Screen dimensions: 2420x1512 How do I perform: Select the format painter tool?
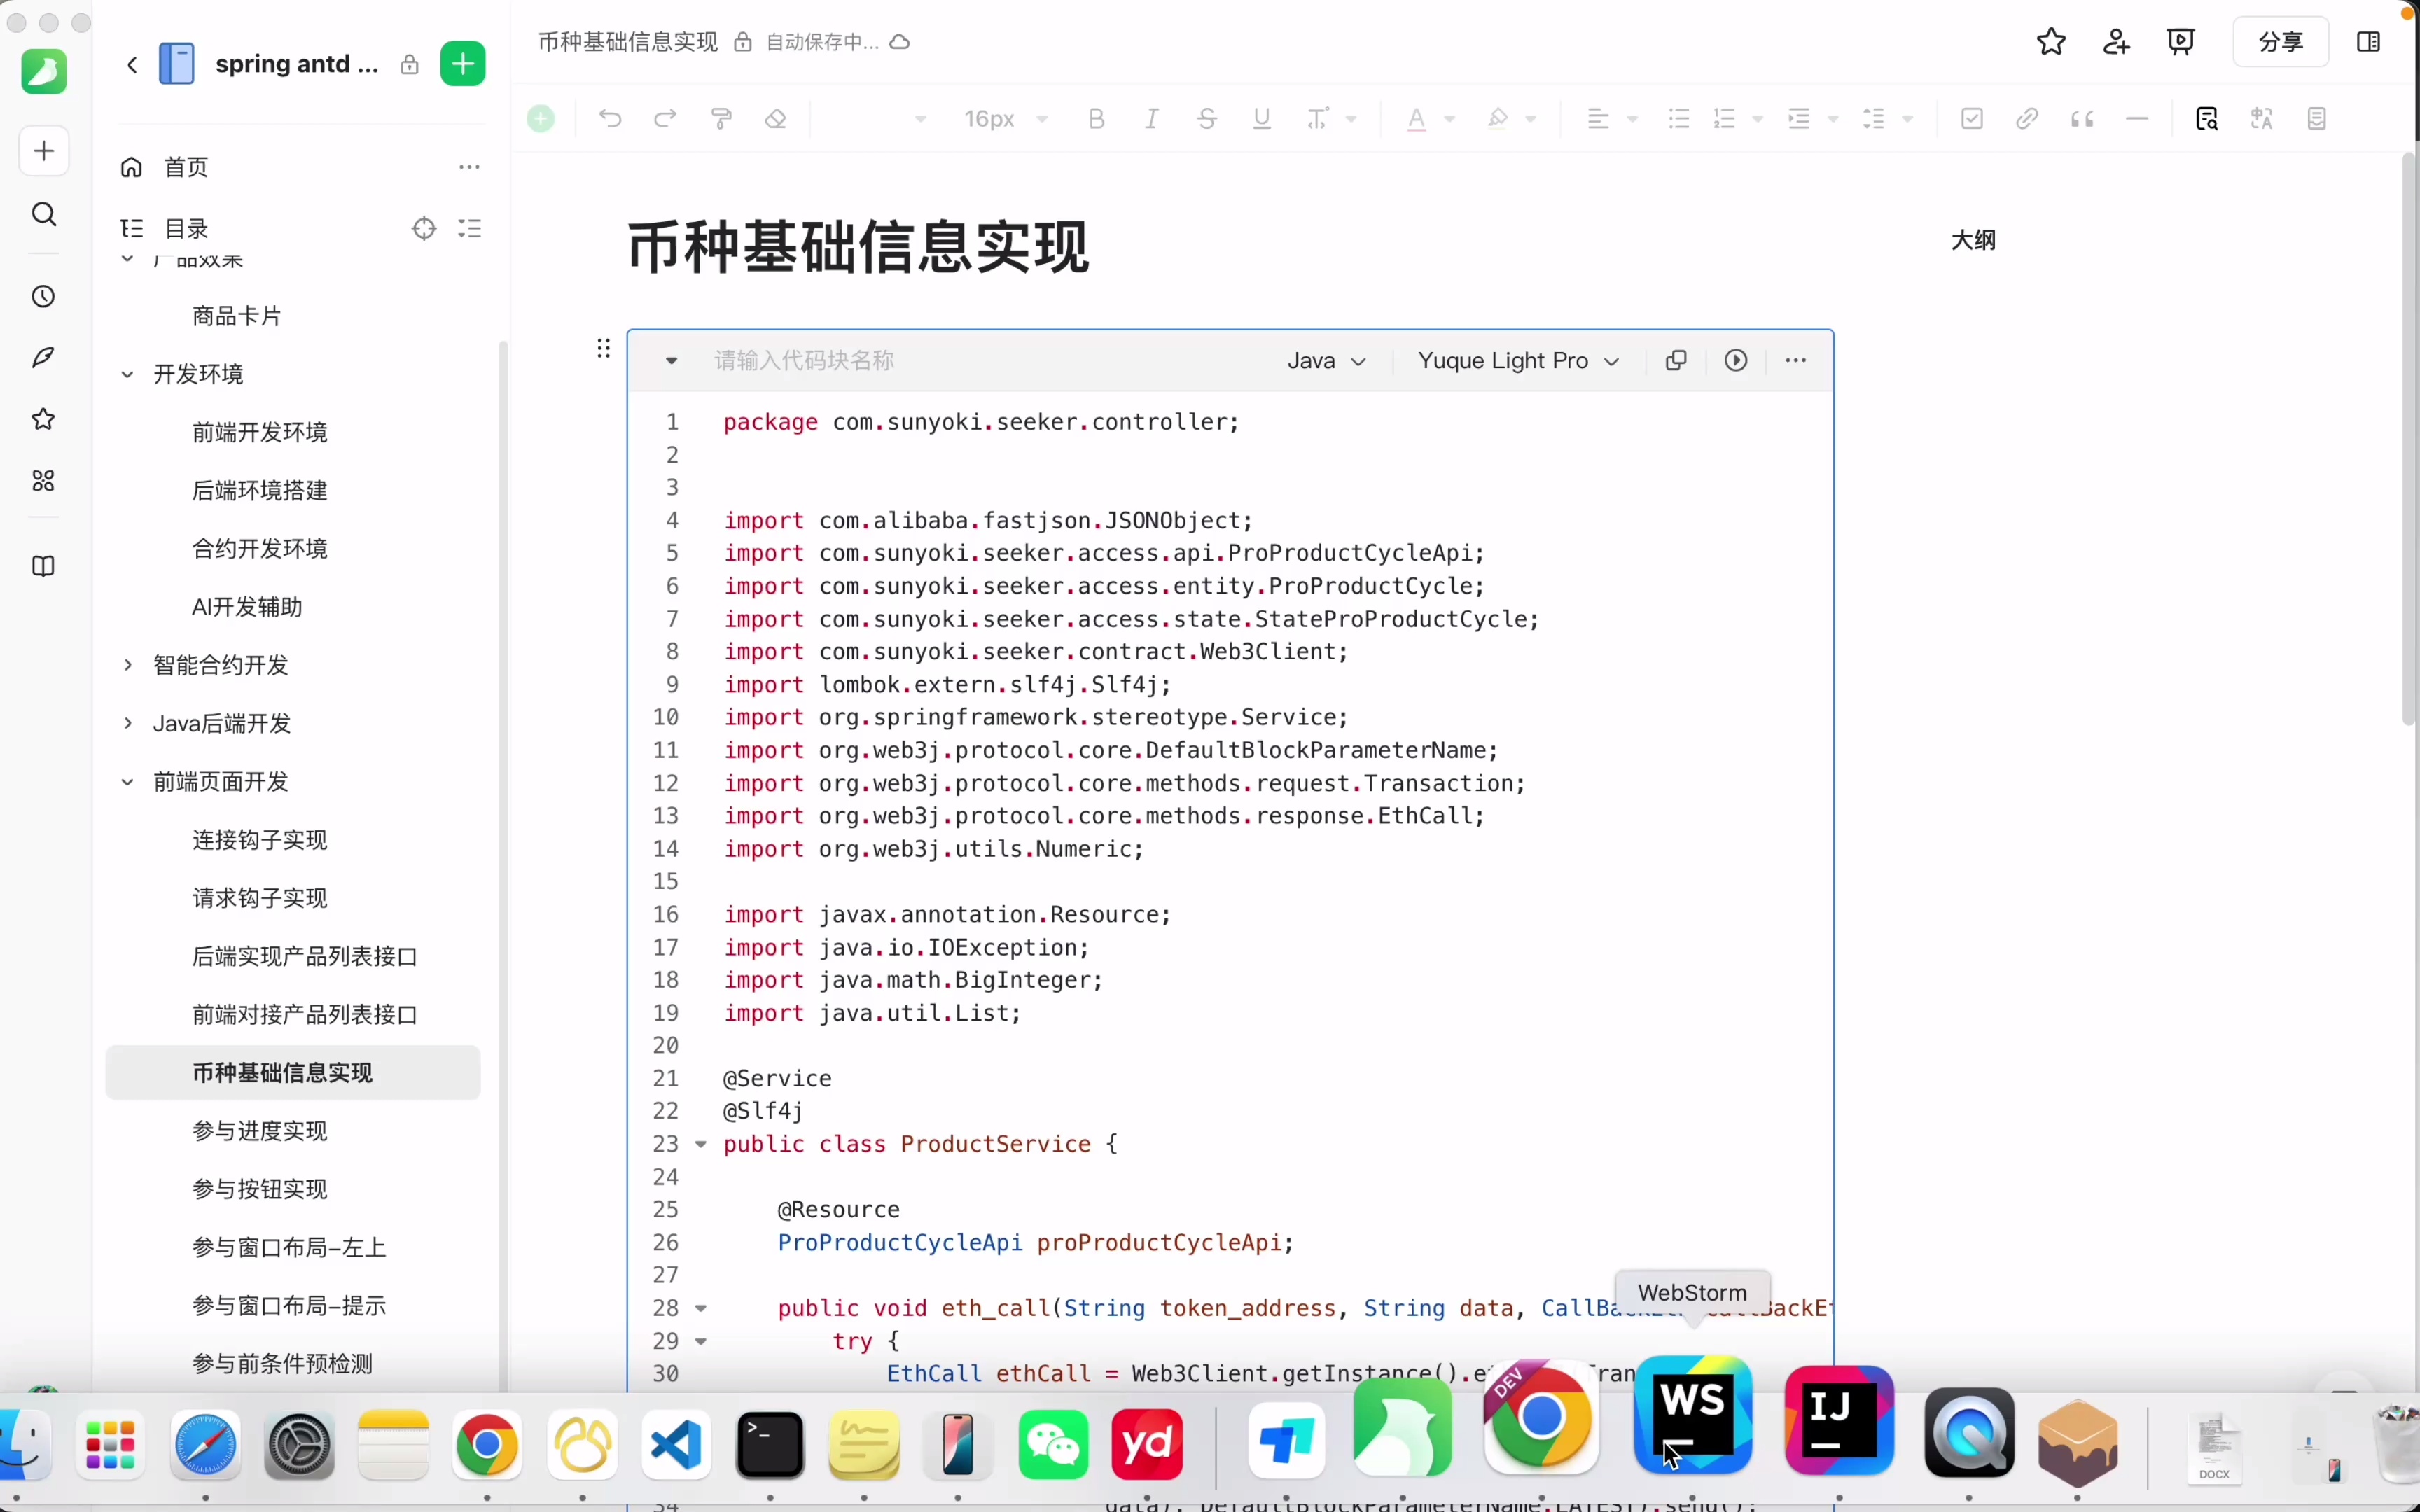(721, 118)
